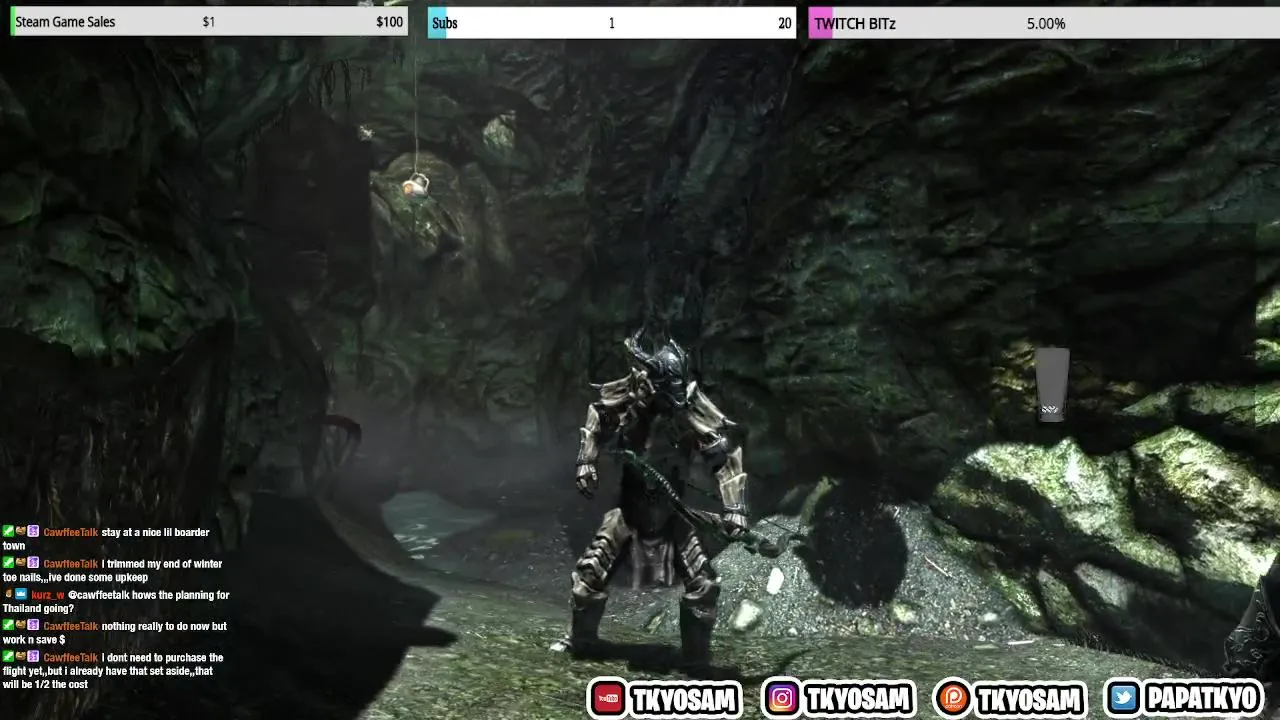
Task: Click the Instagram logo icon
Action: coord(783,698)
